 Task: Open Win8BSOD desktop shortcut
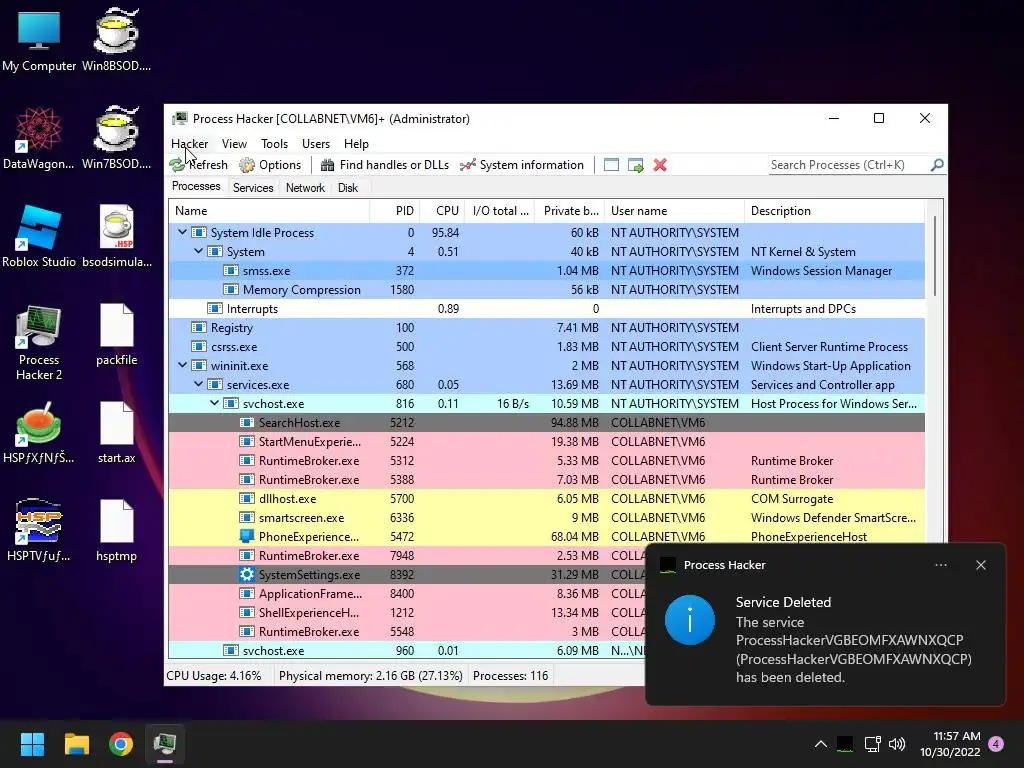116,40
